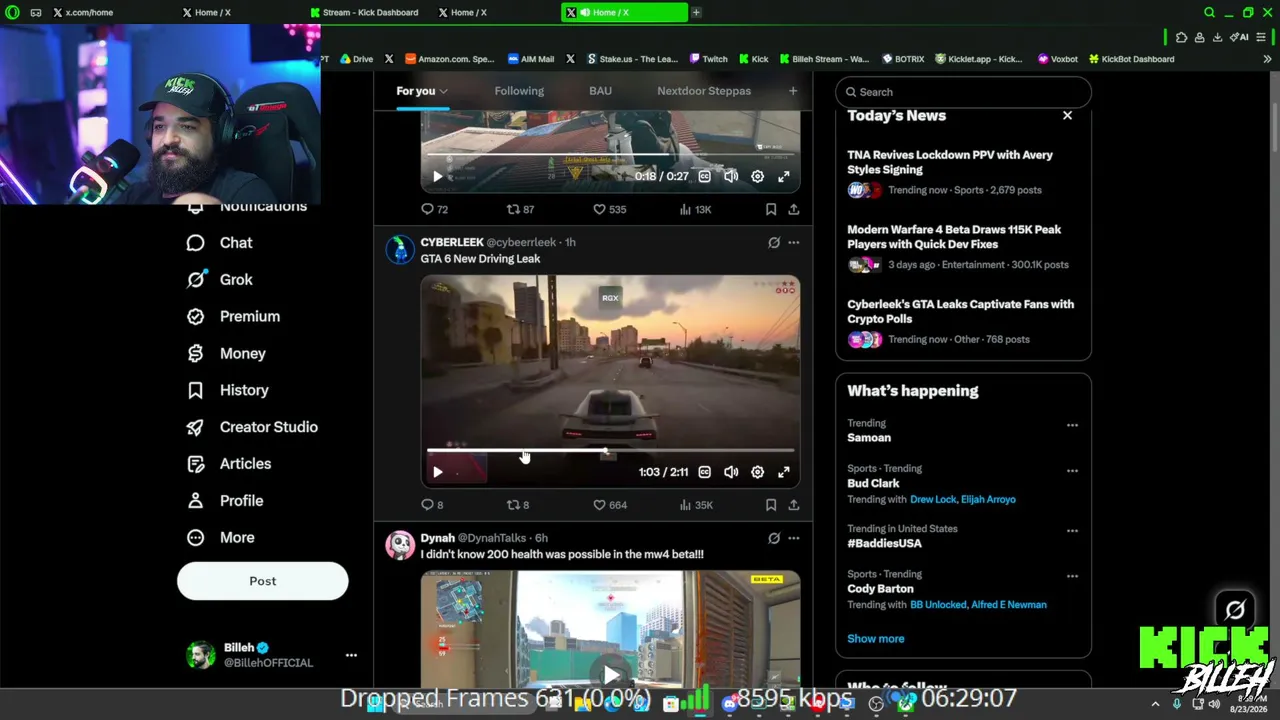Image resolution: width=1280 pixels, height=720 pixels.
Task: Open options for the #BaddiesUSA trend
Action: (1072, 530)
